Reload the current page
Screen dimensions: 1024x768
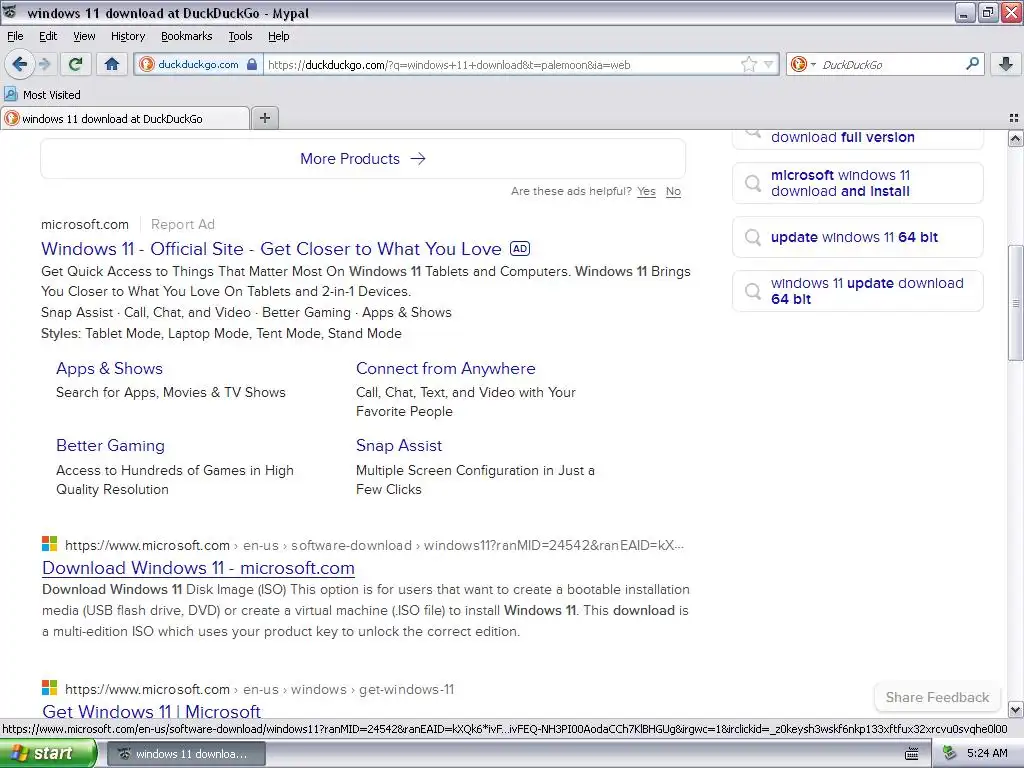pos(76,64)
